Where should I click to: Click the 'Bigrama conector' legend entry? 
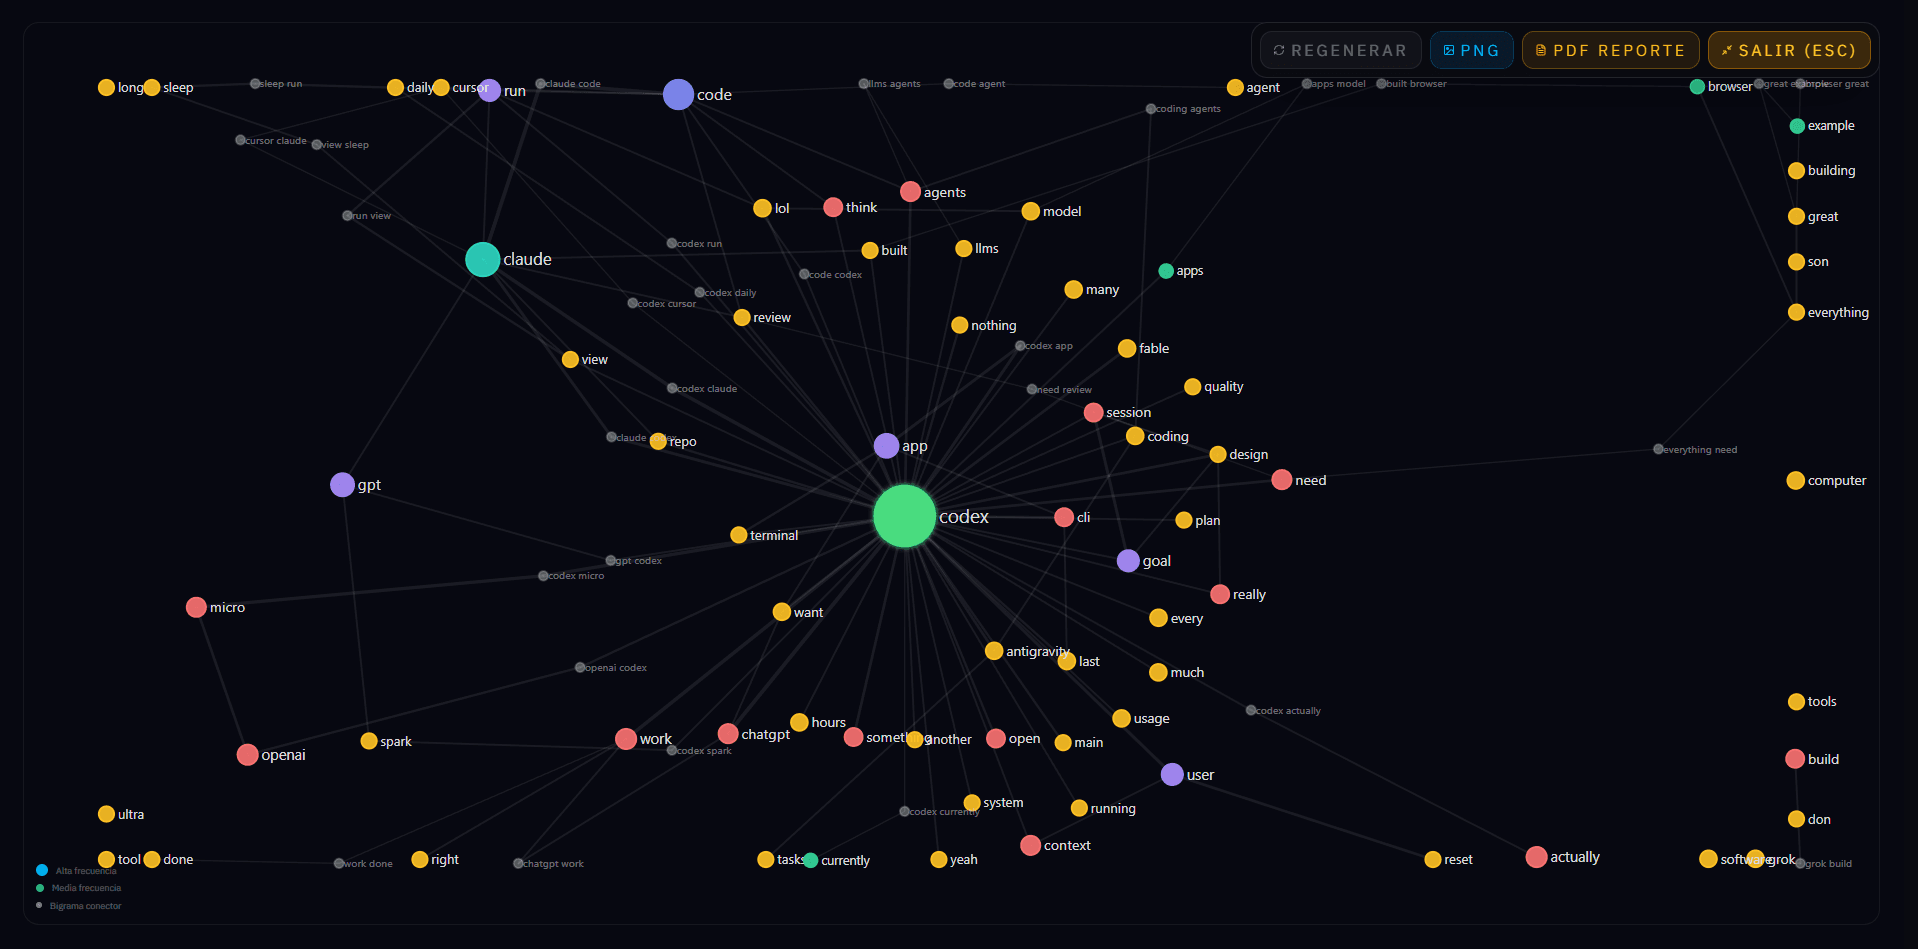tap(78, 906)
